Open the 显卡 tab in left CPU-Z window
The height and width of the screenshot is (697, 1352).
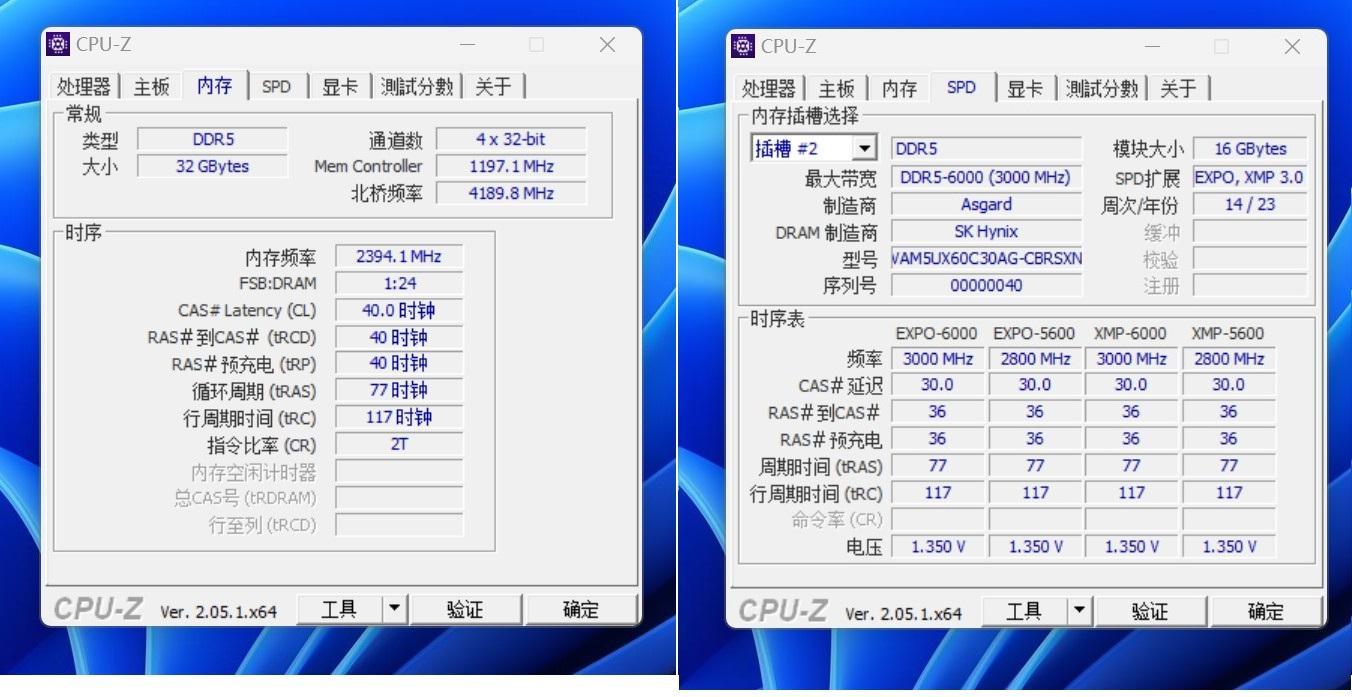tap(340, 87)
